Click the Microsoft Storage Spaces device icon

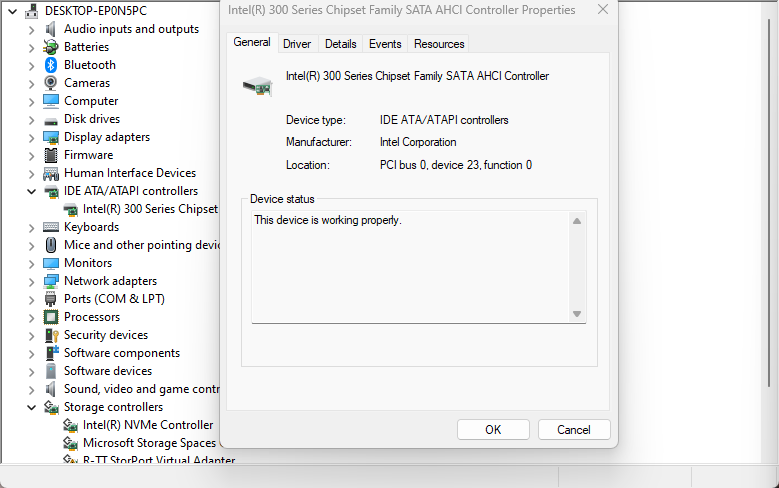[70, 443]
